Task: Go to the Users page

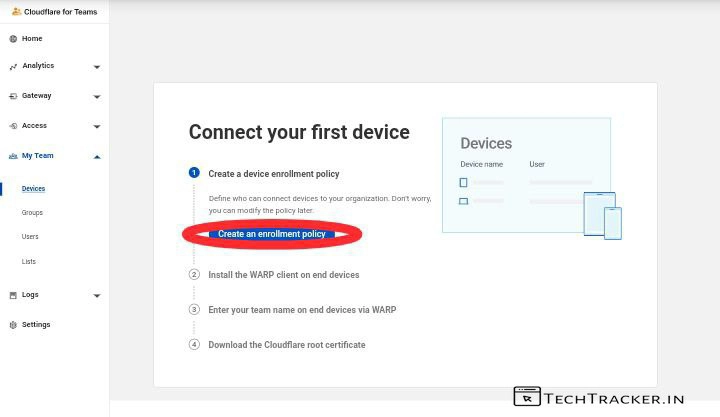Action: pos(30,237)
